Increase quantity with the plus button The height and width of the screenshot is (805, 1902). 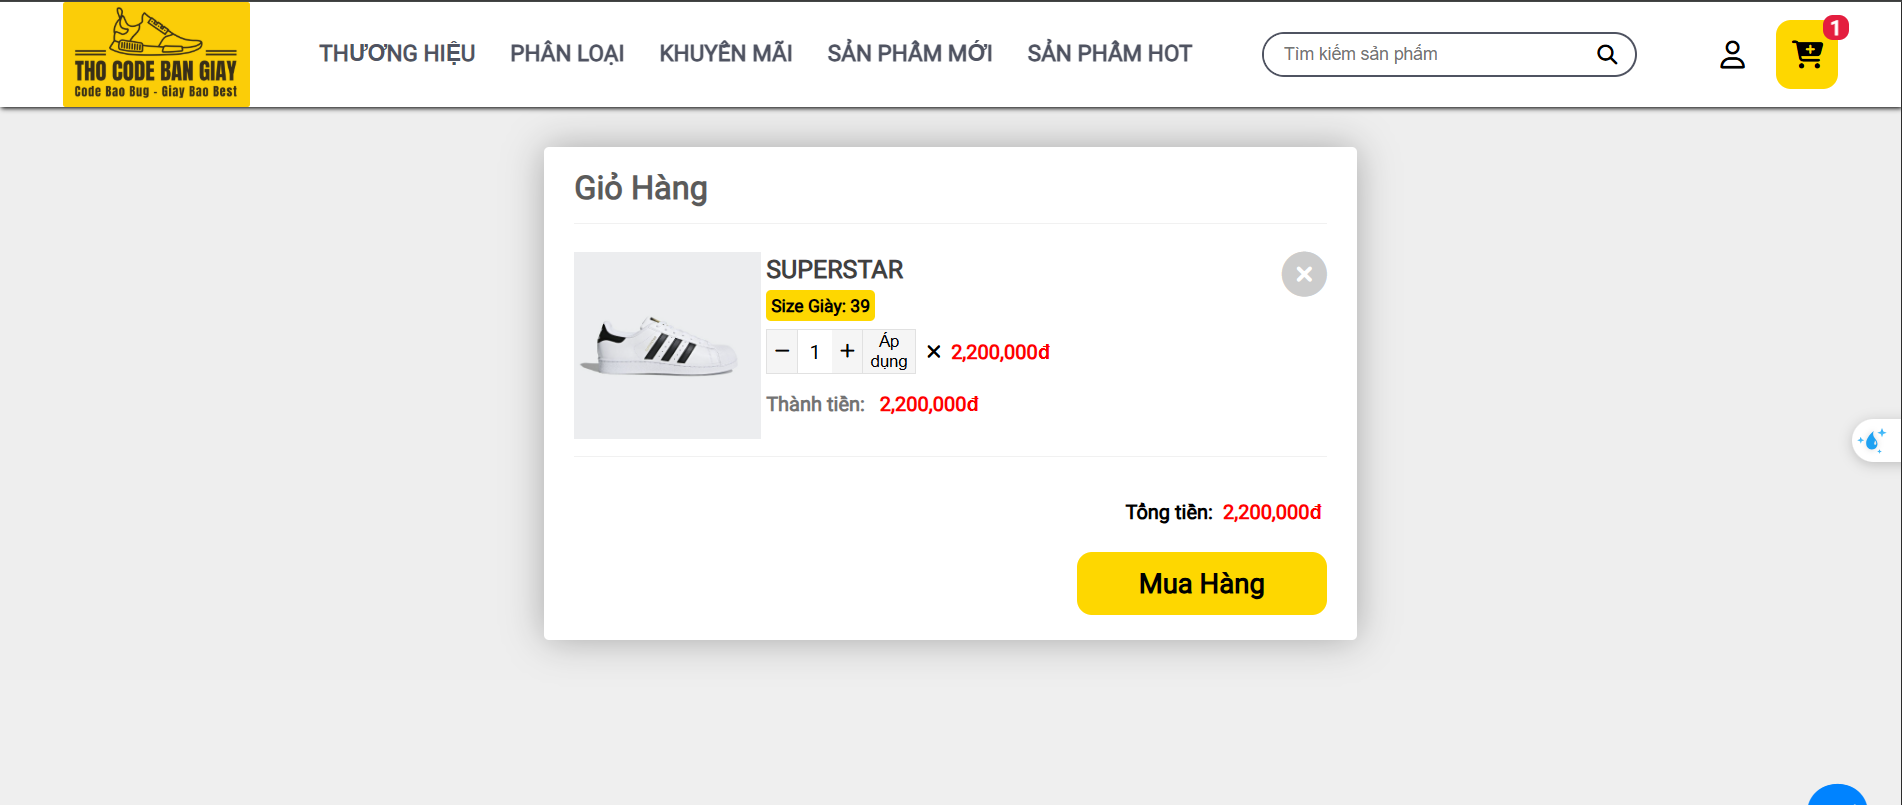[847, 351]
